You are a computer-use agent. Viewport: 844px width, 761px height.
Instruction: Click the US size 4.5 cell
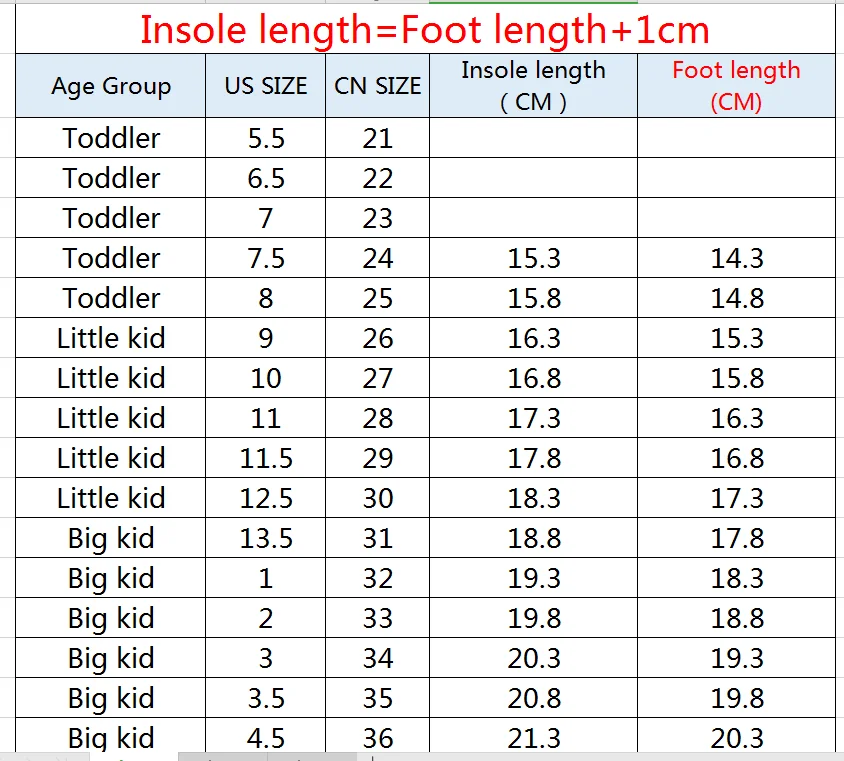(x=265, y=736)
